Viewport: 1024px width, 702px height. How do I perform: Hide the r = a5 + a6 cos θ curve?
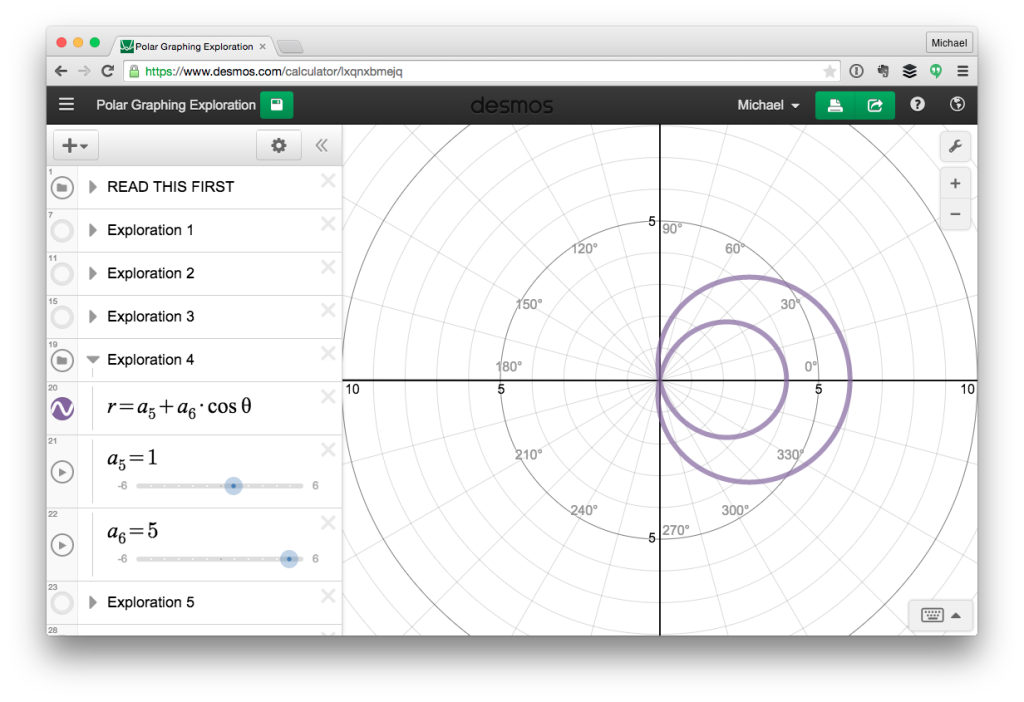click(x=61, y=407)
